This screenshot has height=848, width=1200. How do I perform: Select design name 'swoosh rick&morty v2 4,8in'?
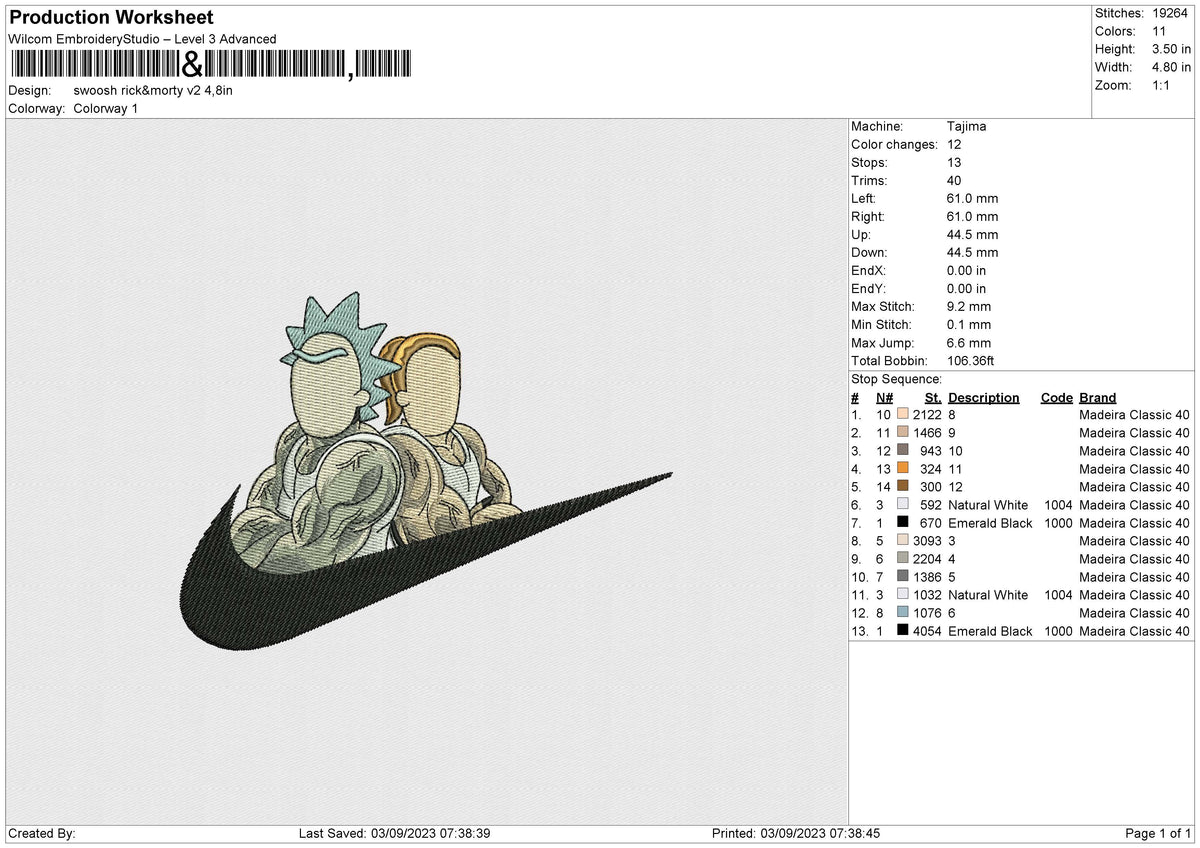[x=153, y=90]
